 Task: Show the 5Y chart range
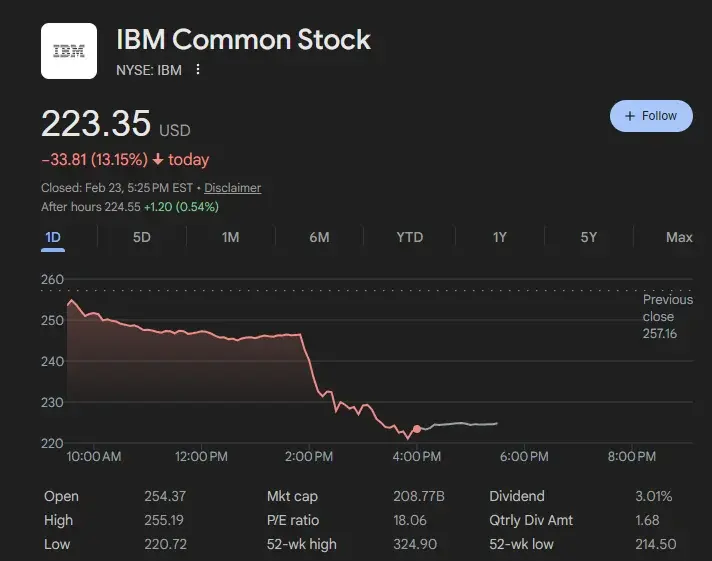[x=588, y=237]
